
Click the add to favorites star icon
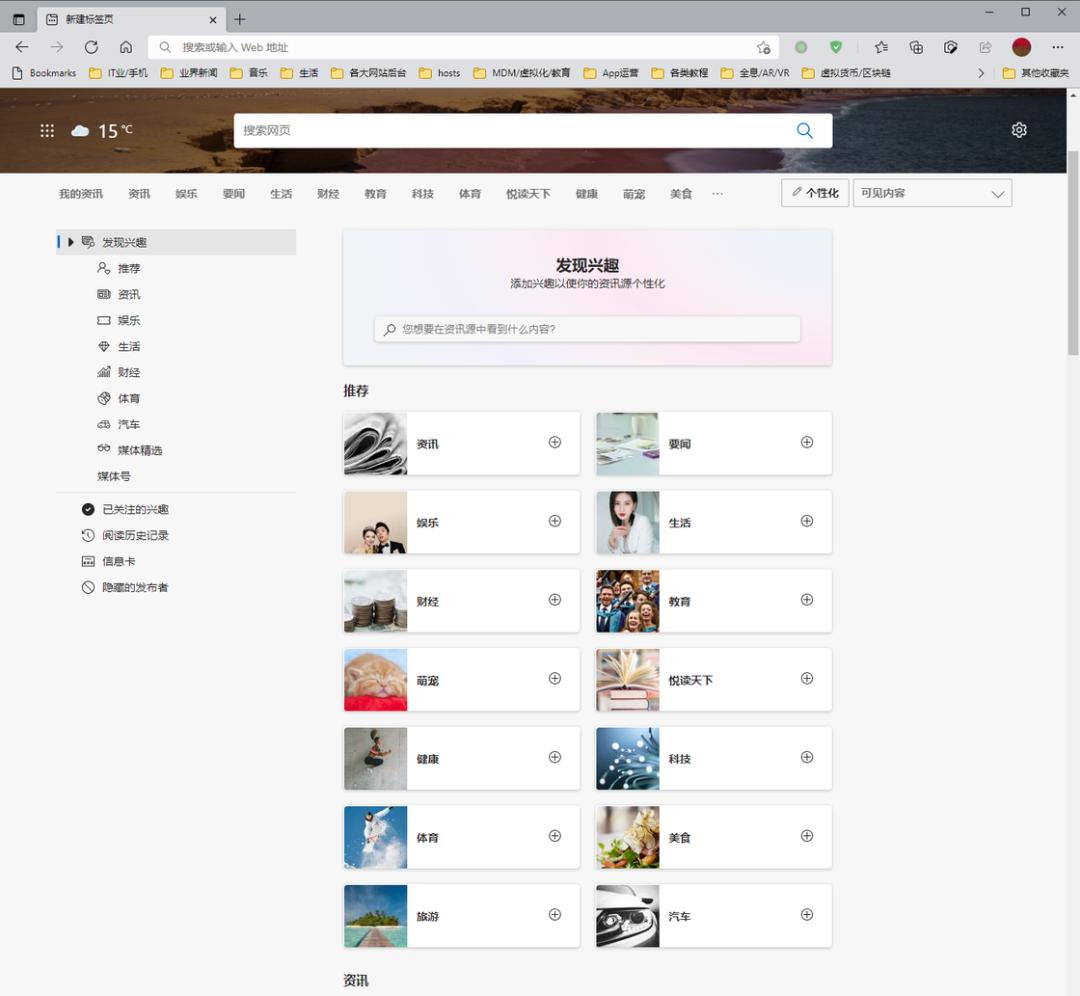pos(763,47)
